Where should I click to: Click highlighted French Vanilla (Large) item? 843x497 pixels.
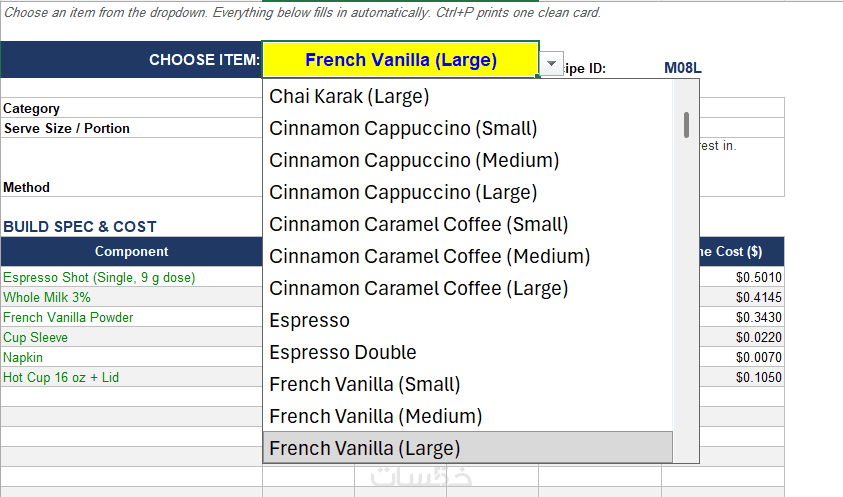point(468,448)
